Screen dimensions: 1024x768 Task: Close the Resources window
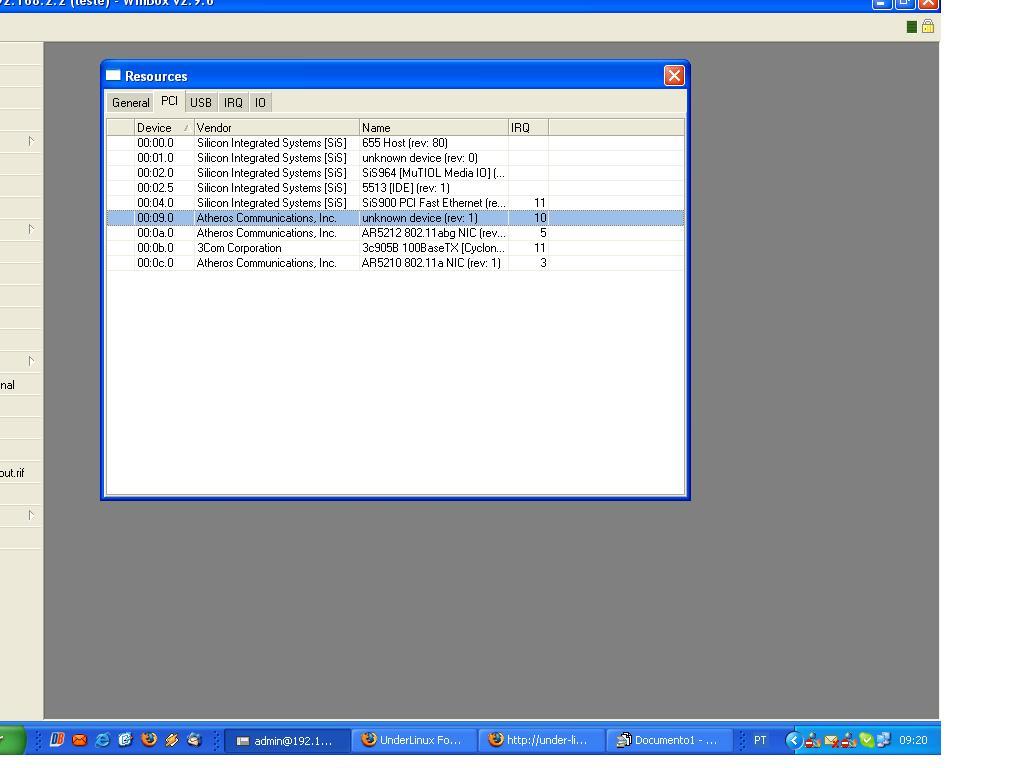(x=674, y=76)
